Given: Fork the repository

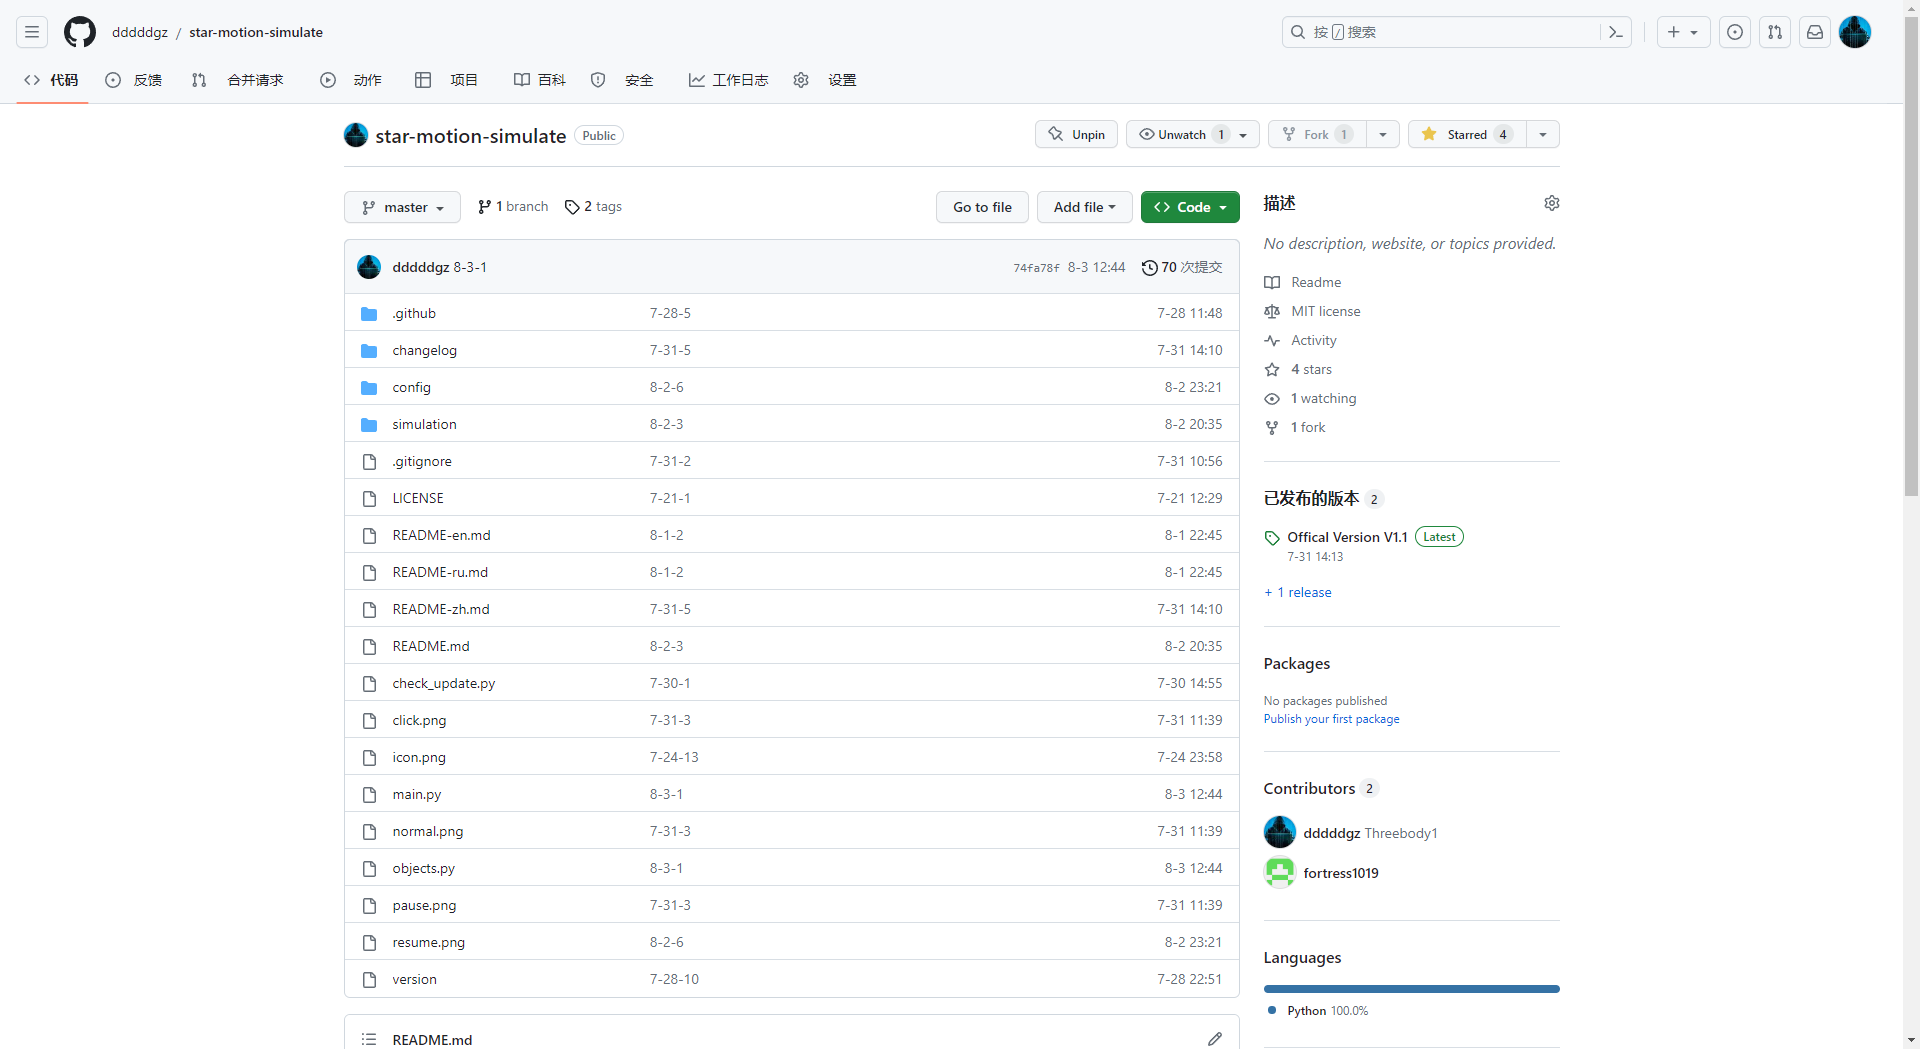Looking at the screenshot, I should pos(1317,134).
